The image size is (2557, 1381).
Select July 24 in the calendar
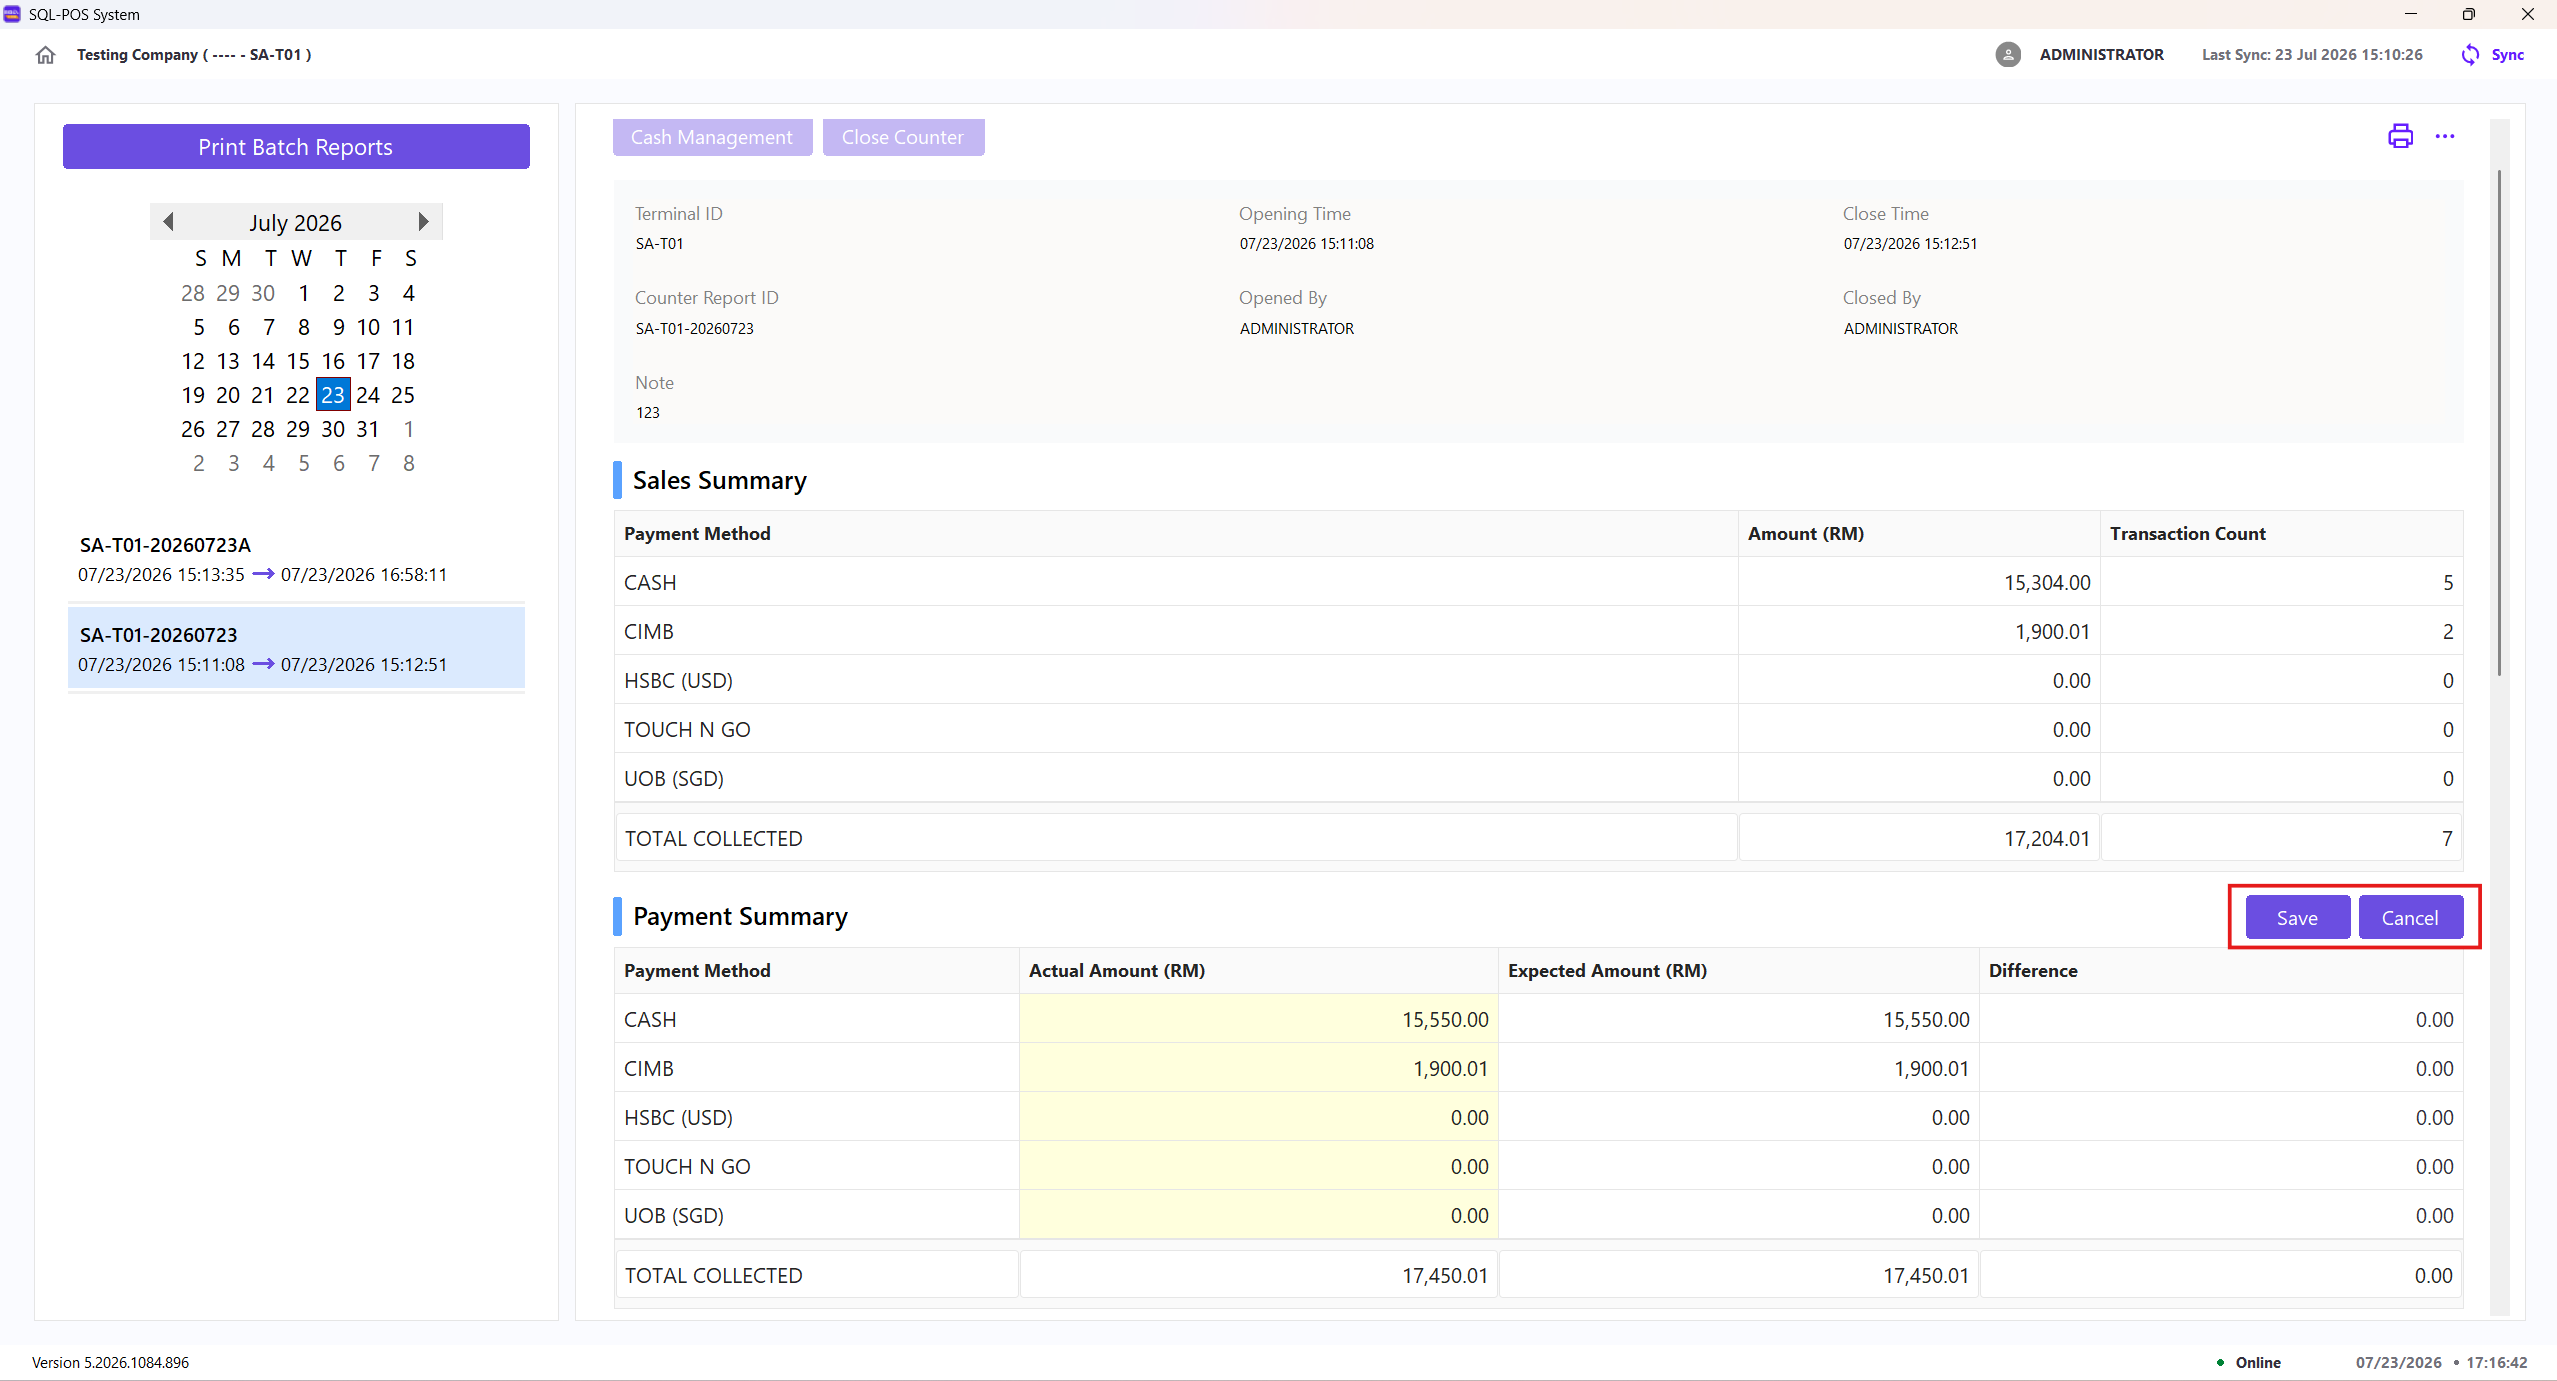coord(368,395)
